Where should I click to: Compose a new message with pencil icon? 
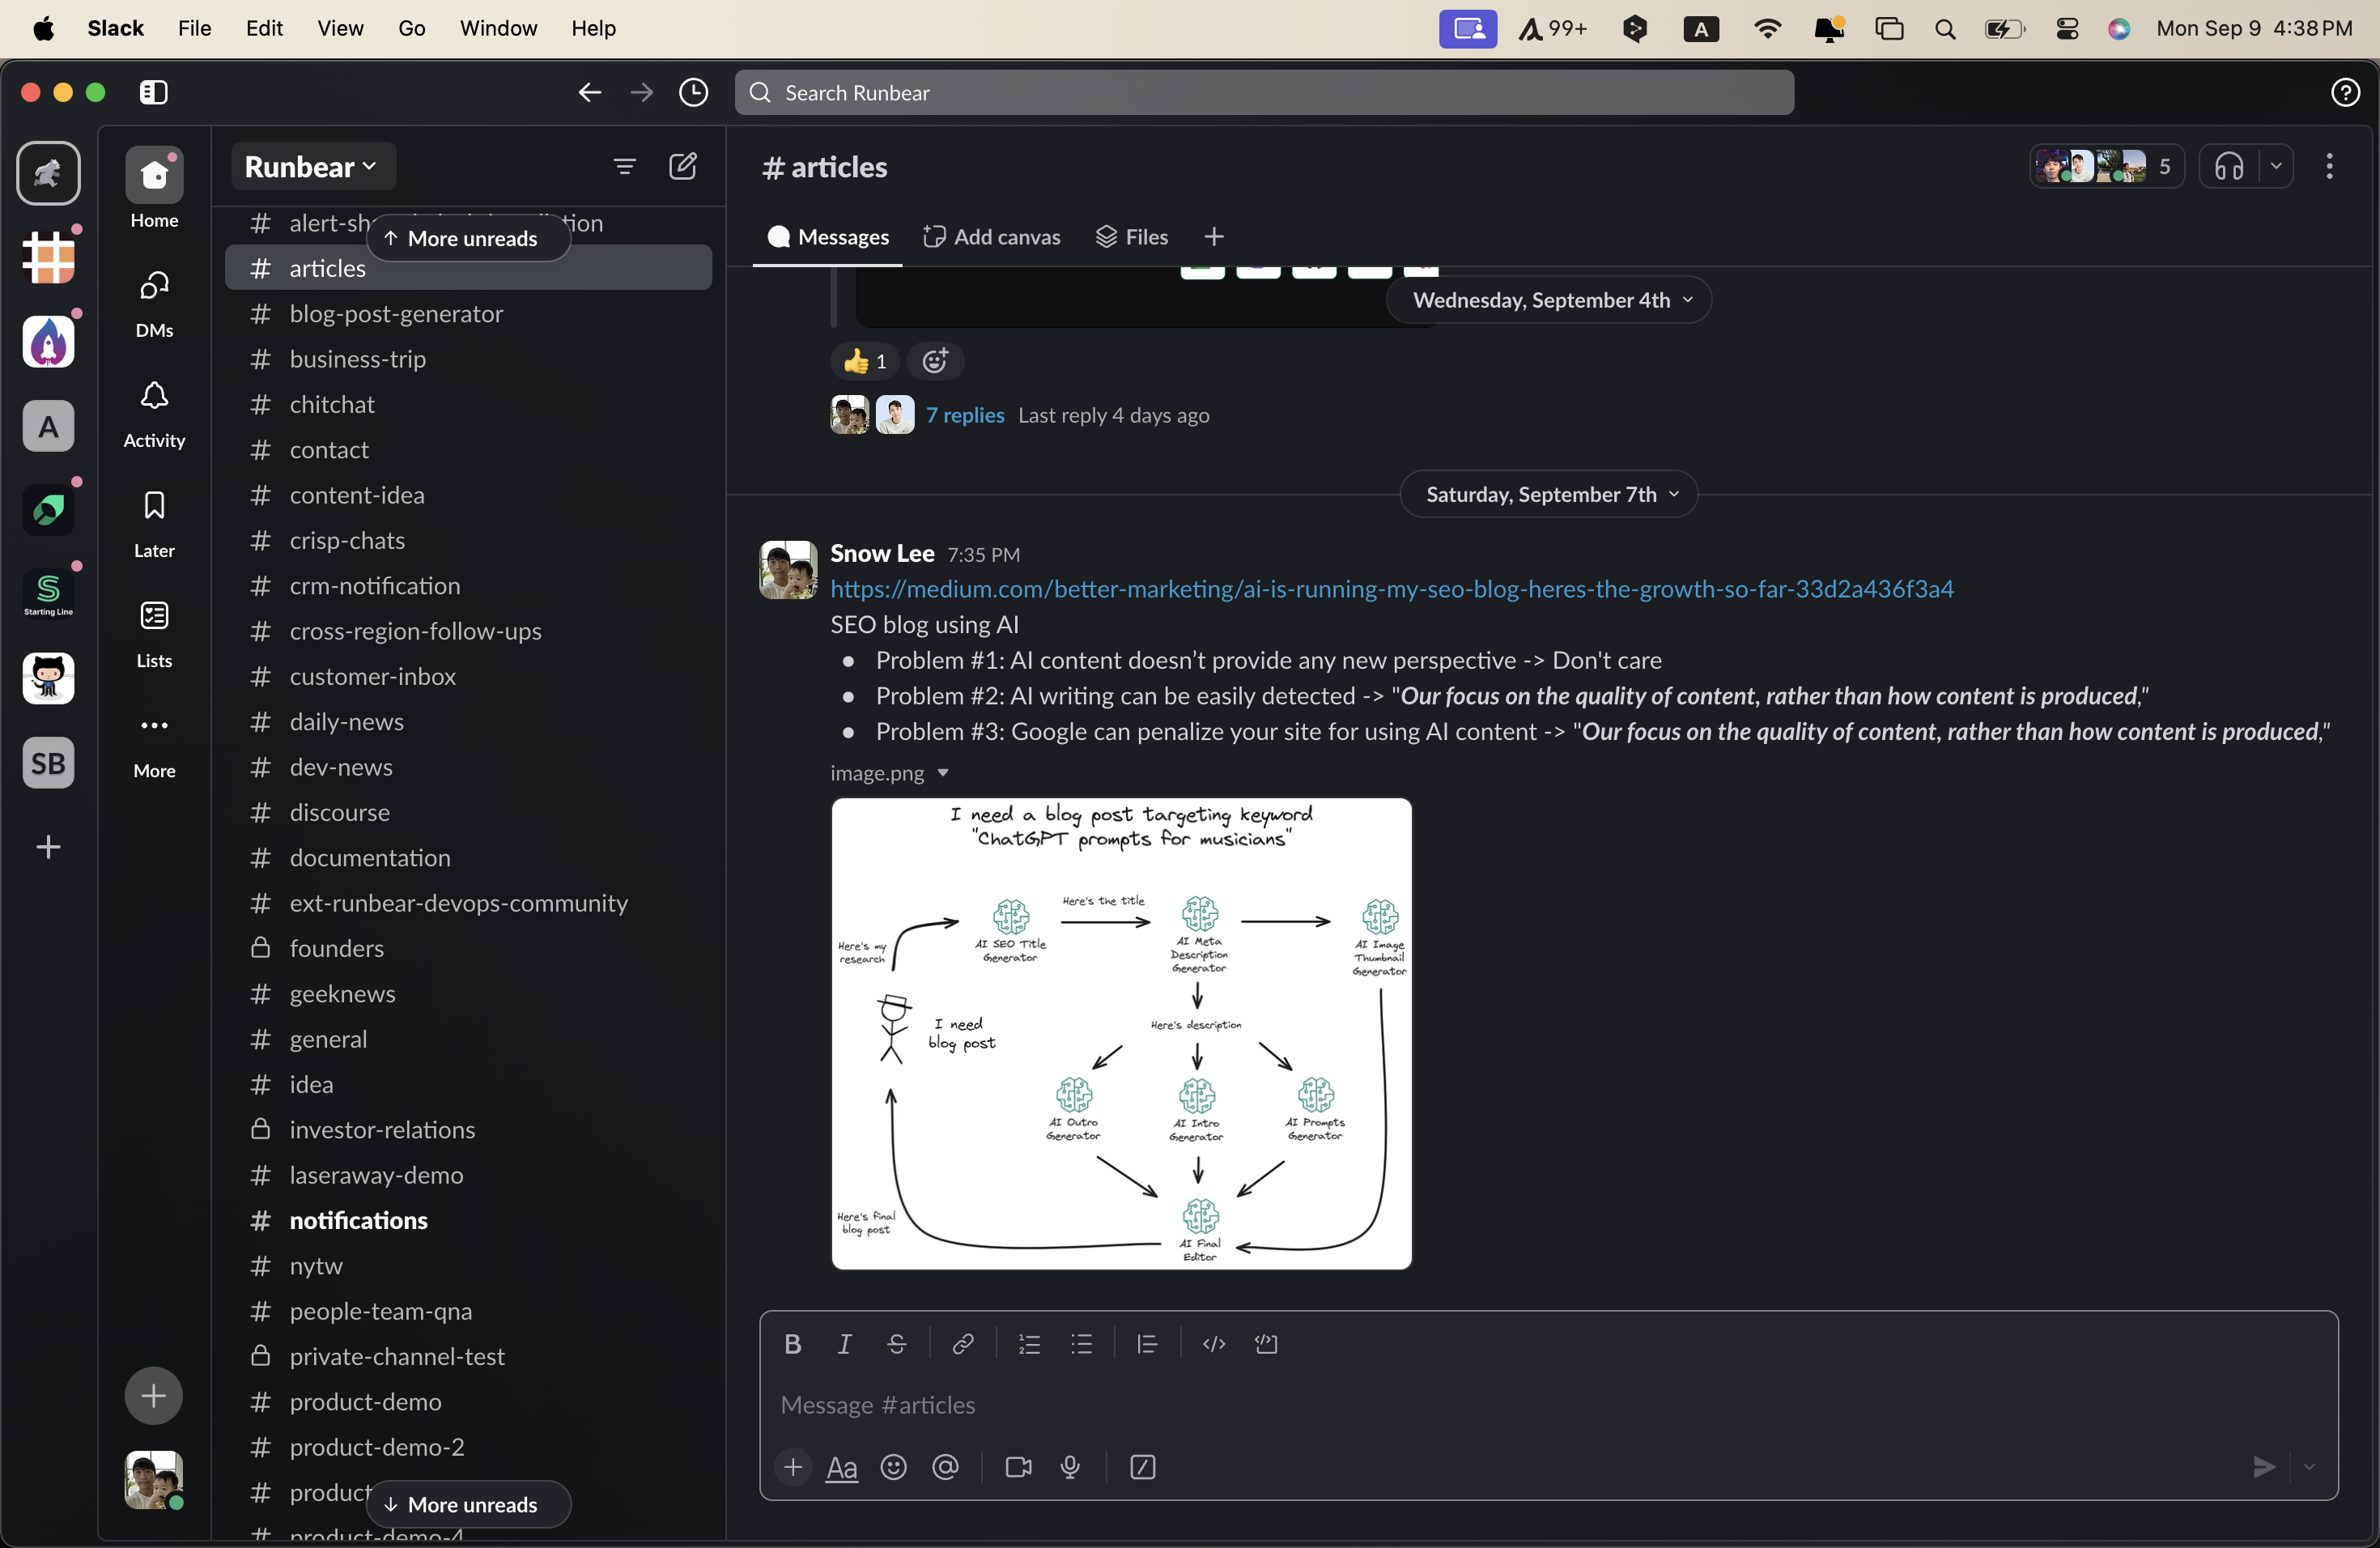(x=683, y=166)
